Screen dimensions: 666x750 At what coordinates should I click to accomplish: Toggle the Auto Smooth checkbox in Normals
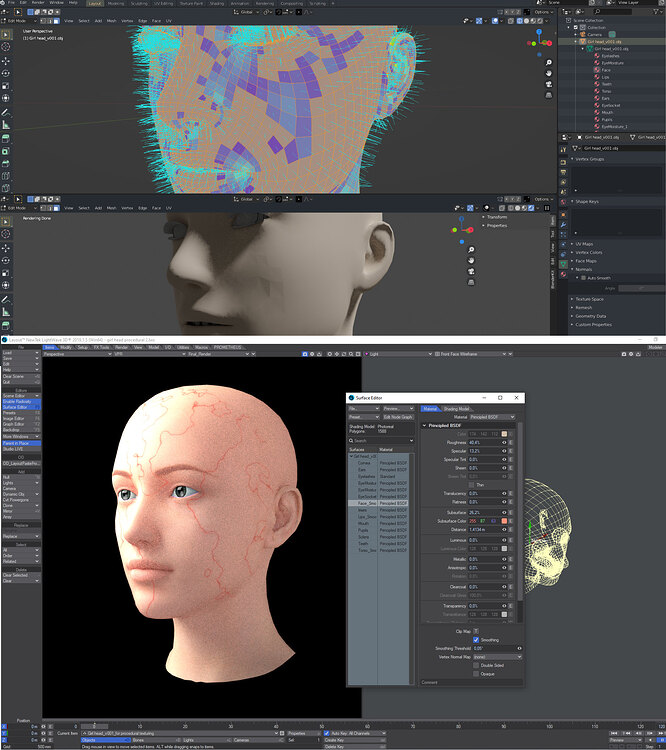tap(584, 278)
